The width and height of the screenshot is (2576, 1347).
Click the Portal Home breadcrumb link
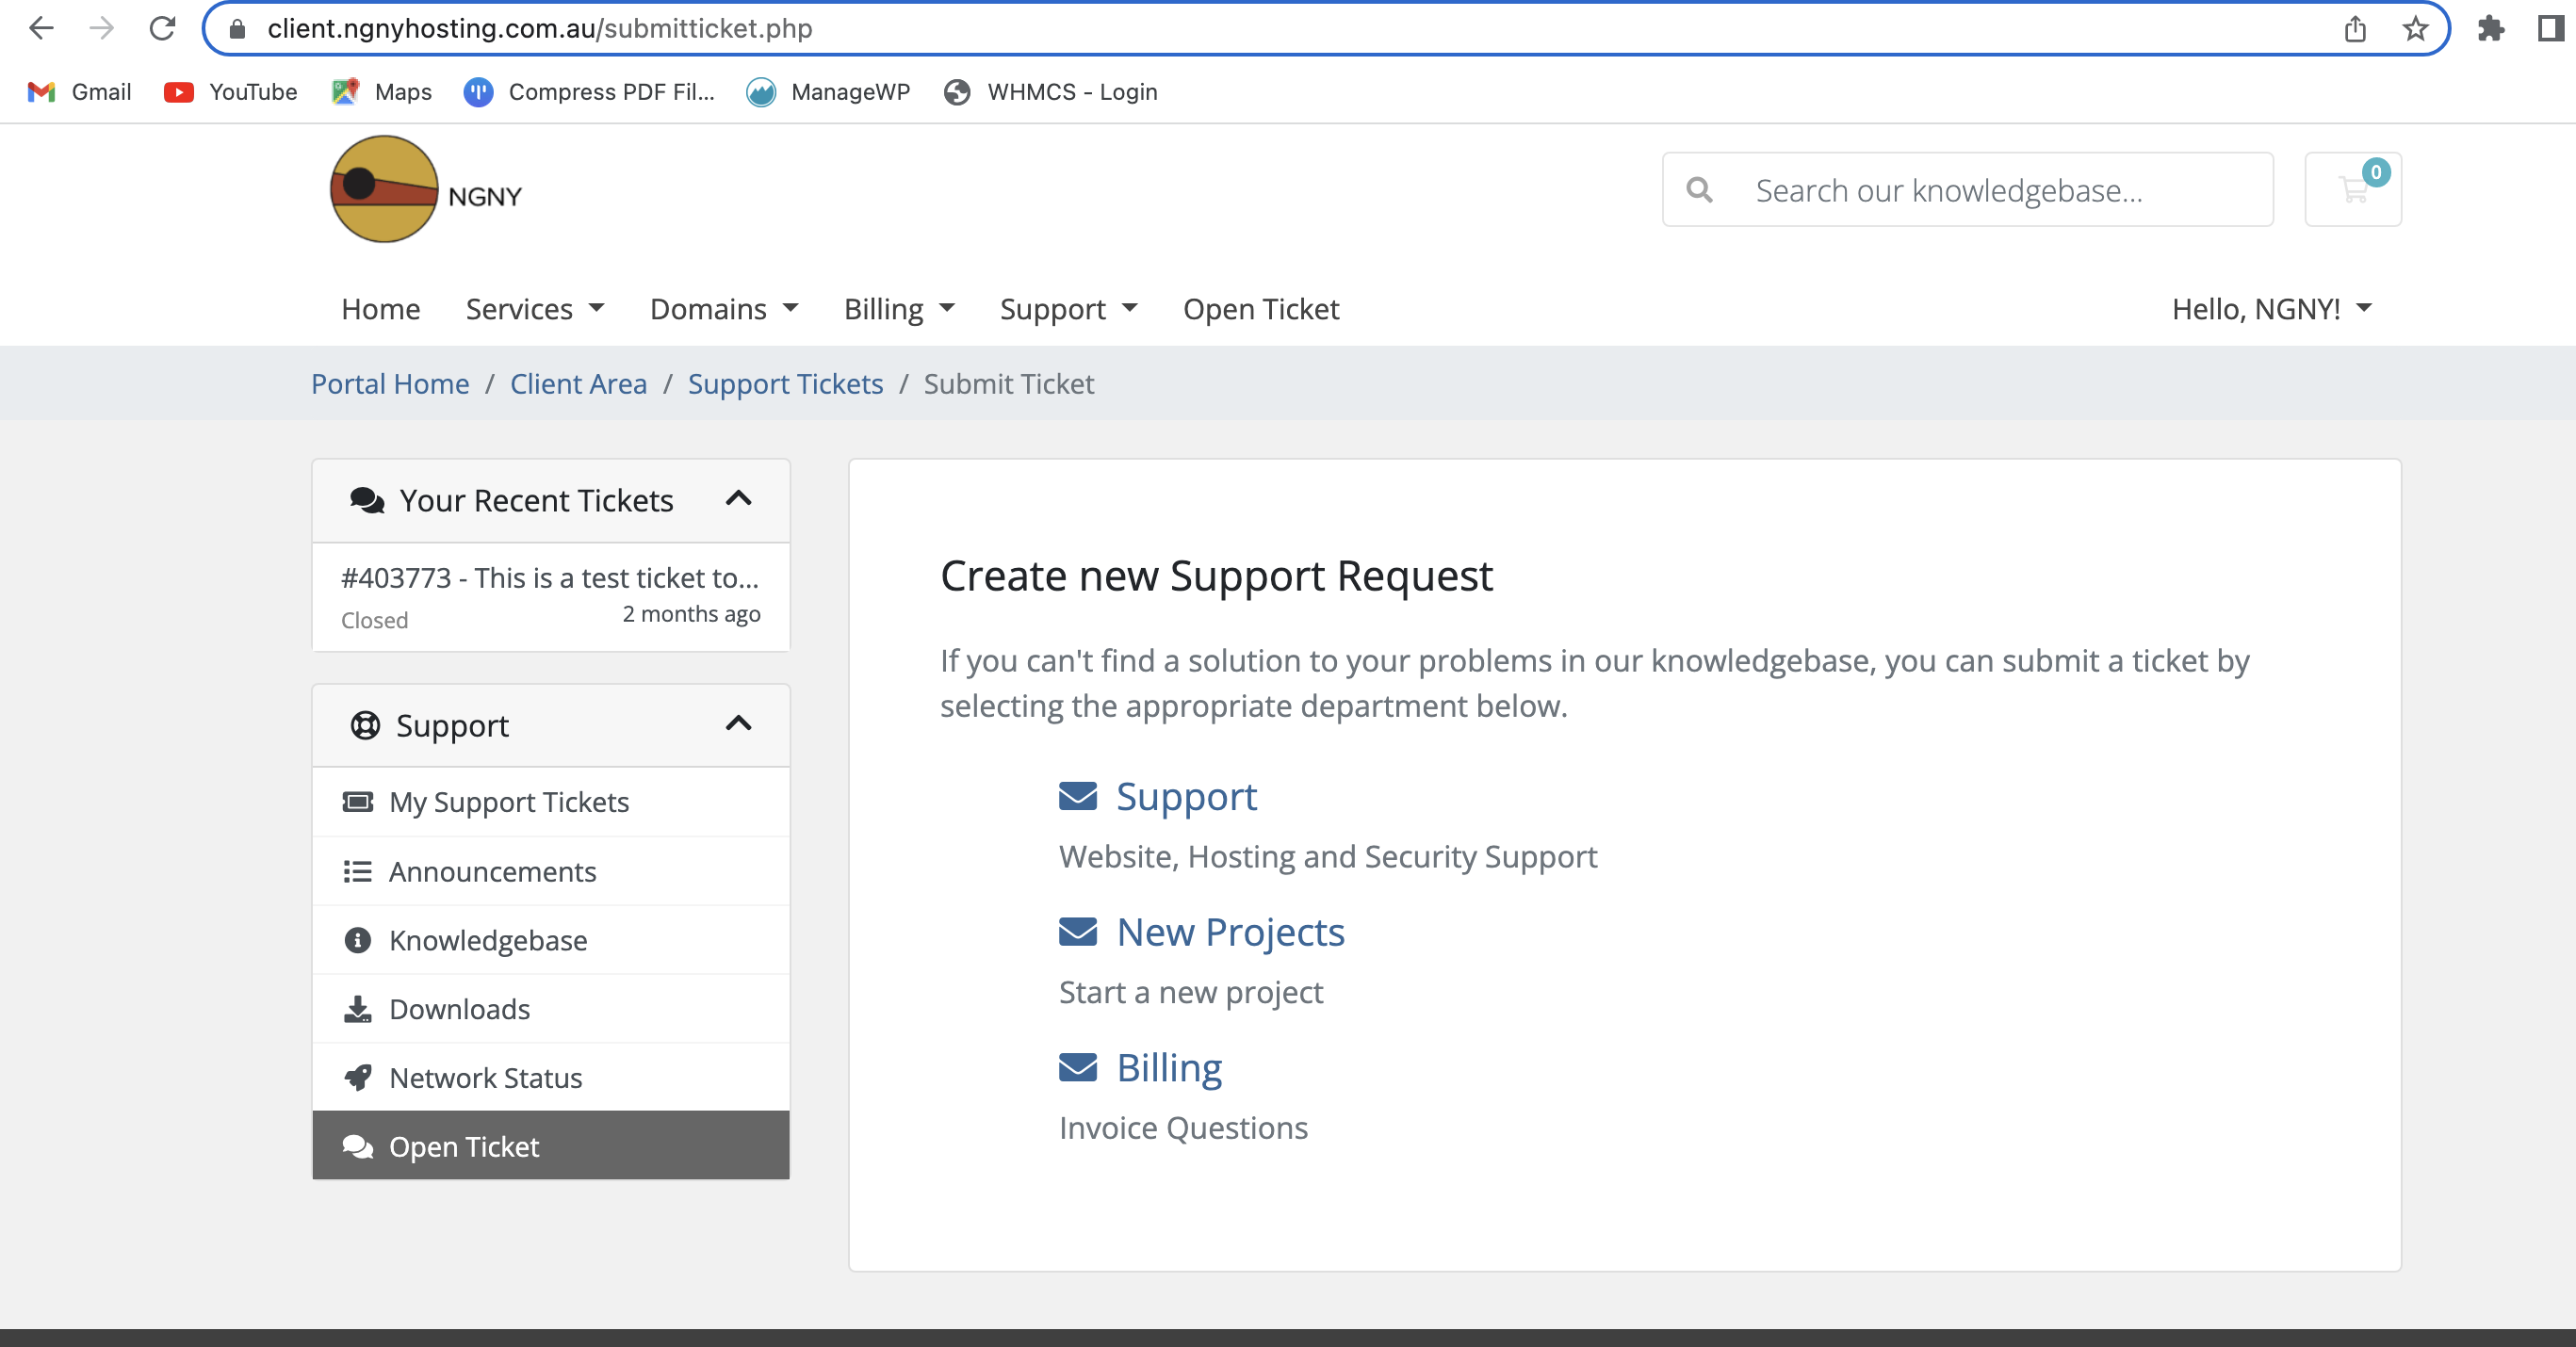click(x=390, y=384)
